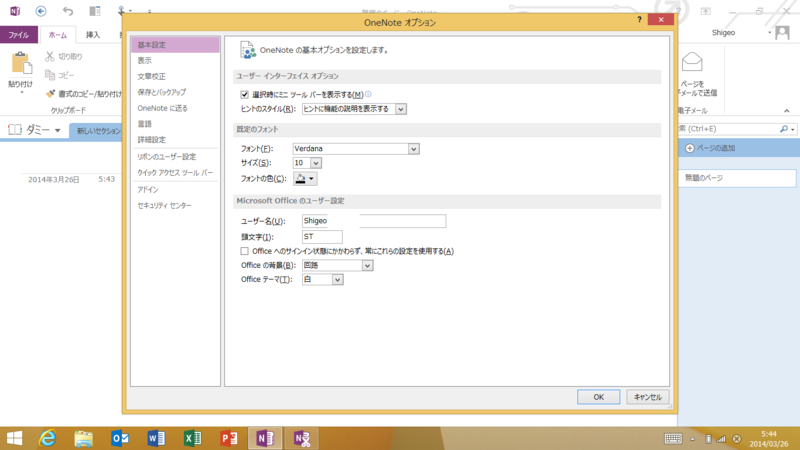Select the 詳細設定 category
The height and width of the screenshot is (450, 800).
(175, 140)
